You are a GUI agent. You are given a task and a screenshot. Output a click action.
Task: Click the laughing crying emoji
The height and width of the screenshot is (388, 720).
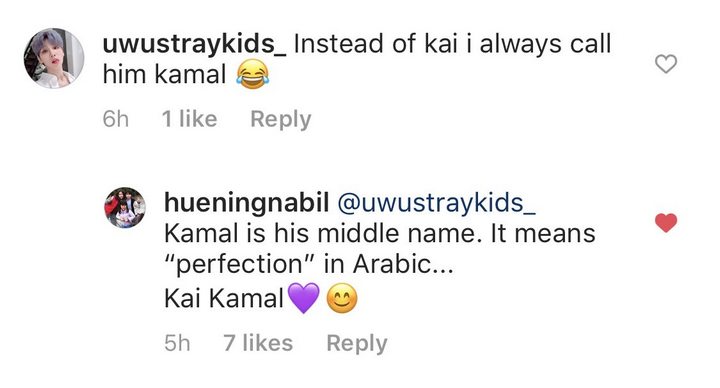coord(252,76)
